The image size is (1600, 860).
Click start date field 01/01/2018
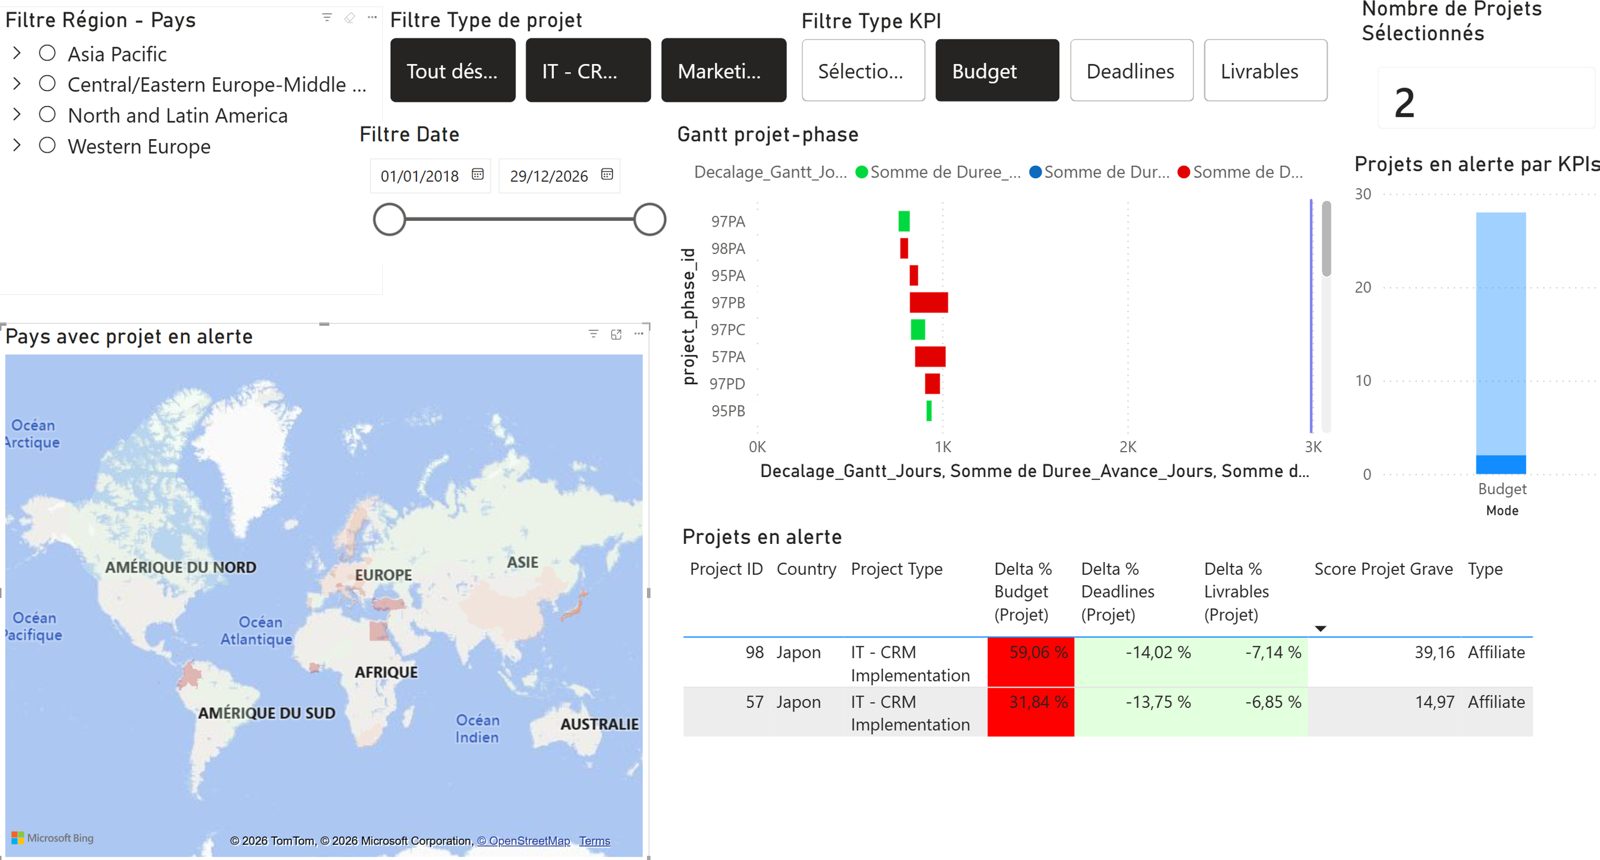point(430,175)
